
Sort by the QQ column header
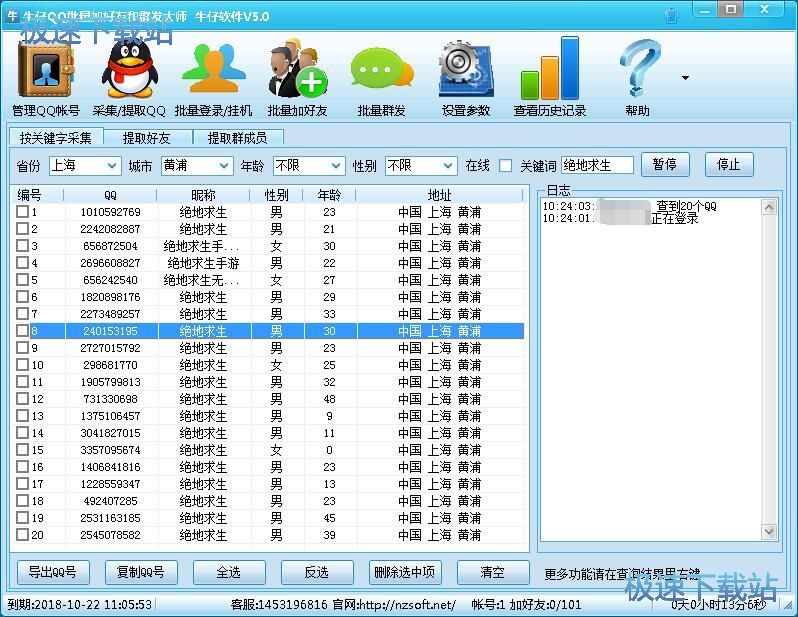tap(110, 195)
